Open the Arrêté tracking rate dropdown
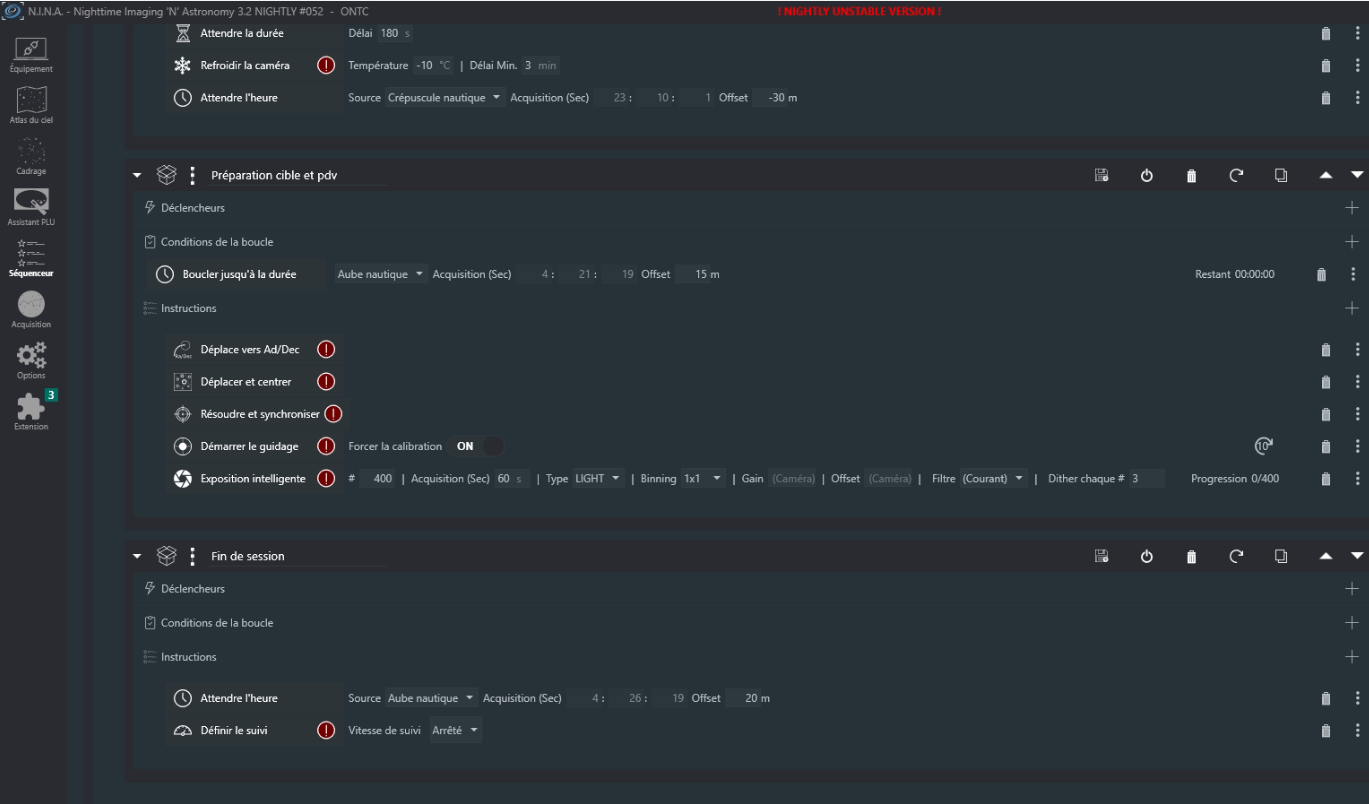The width and height of the screenshot is (1369, 804). (455, 731)
